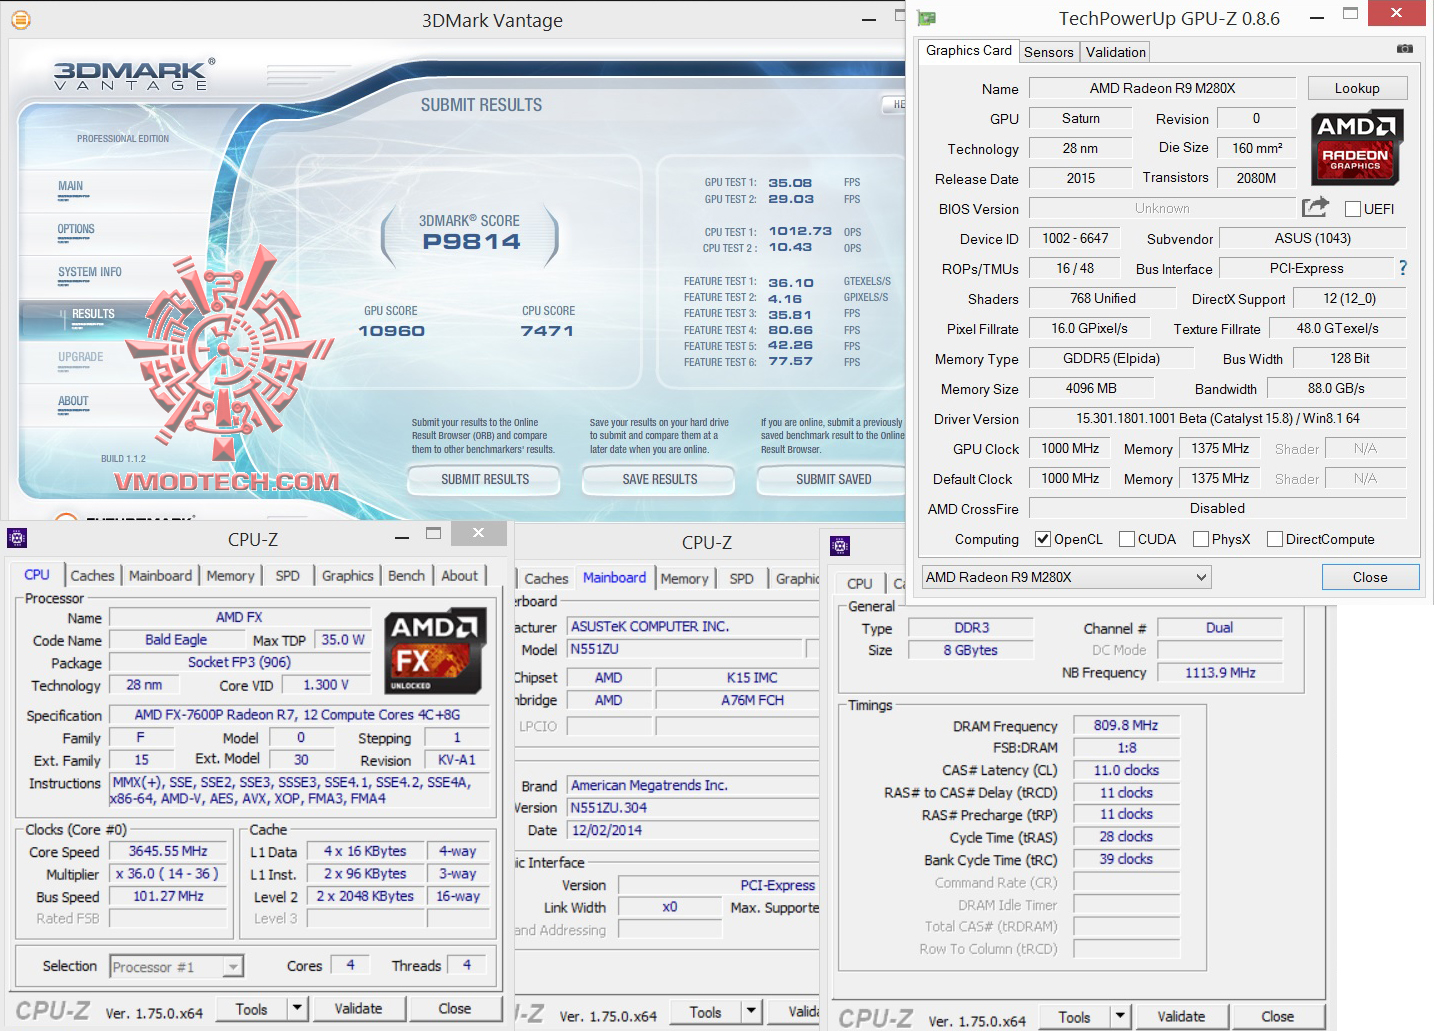Click the BIOS export share icon
The height and width of the screenshot is (1031, 1434).
coord(1315,207)
